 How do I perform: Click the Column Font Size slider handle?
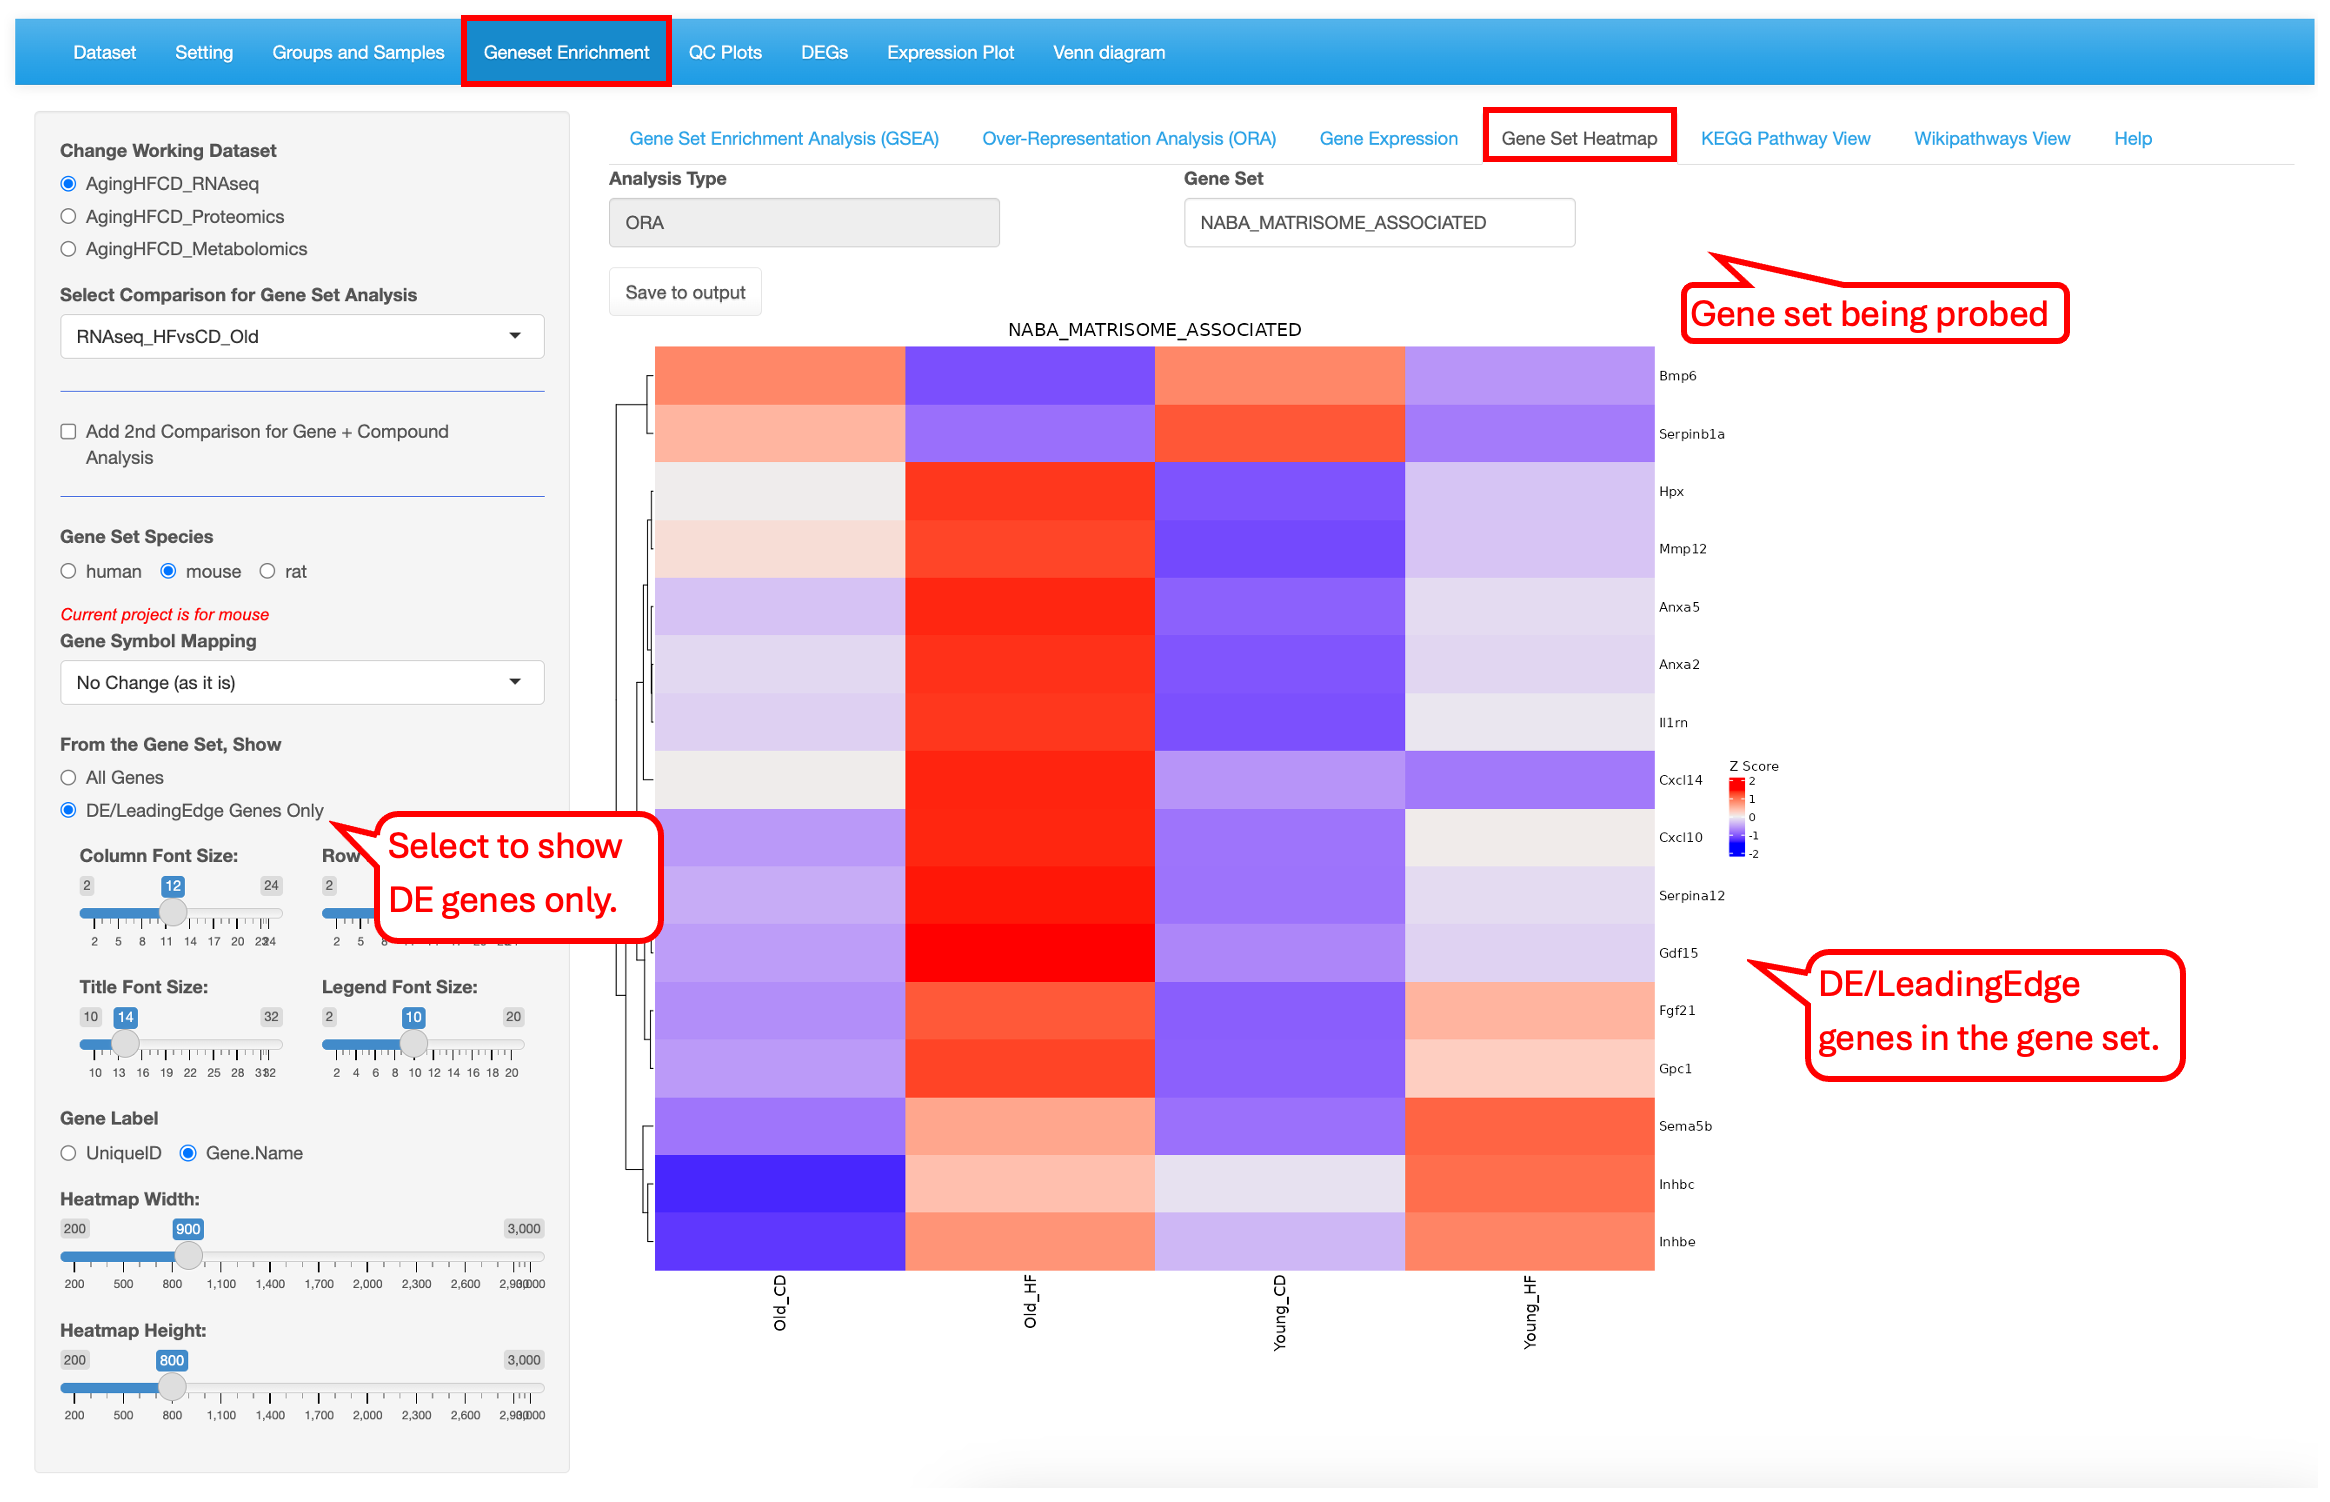173,913
